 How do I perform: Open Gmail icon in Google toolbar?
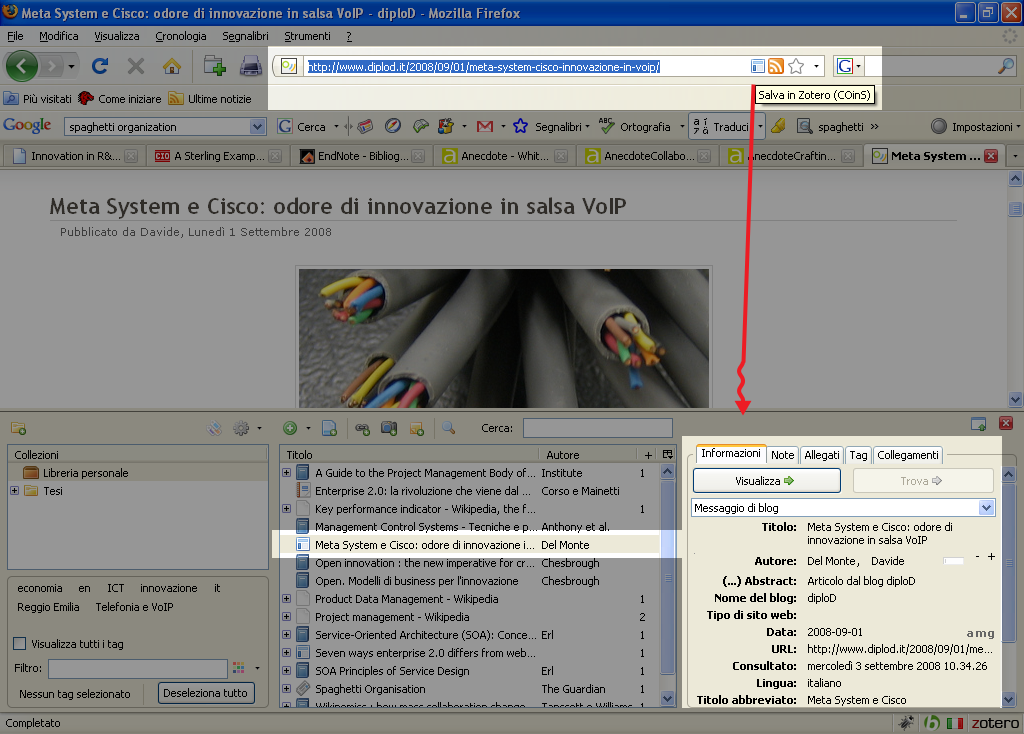point(485,127)
